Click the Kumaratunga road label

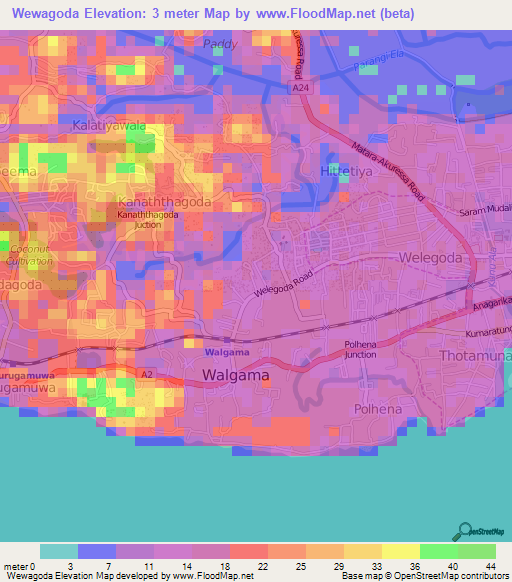click(489, 331)
